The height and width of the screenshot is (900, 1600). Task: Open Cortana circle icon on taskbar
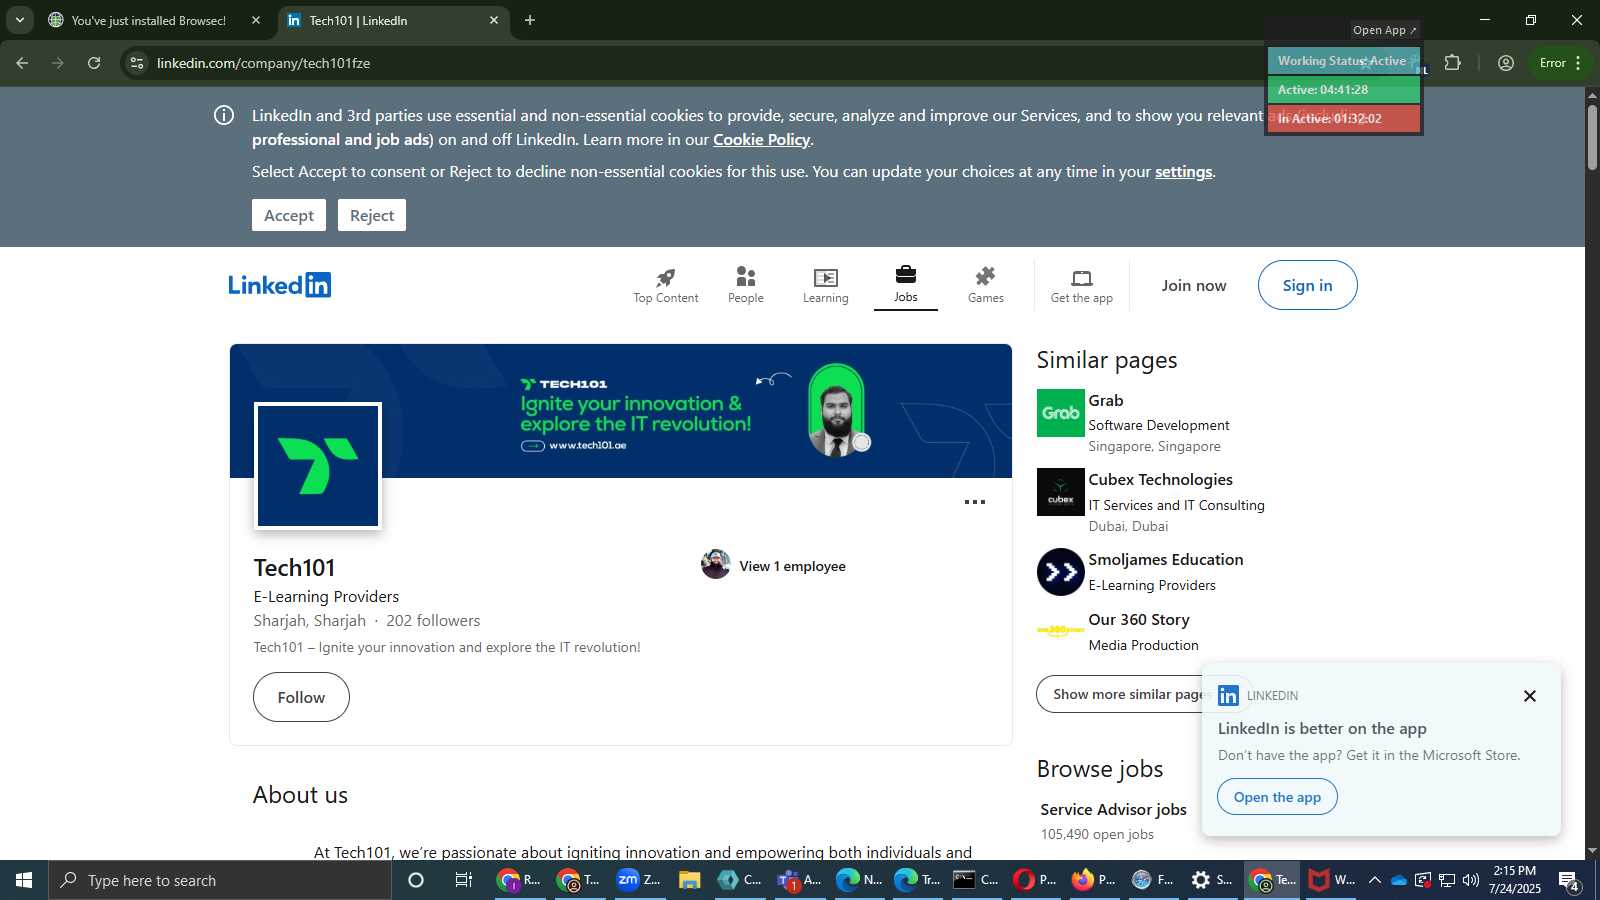click(x=416, y=880)
